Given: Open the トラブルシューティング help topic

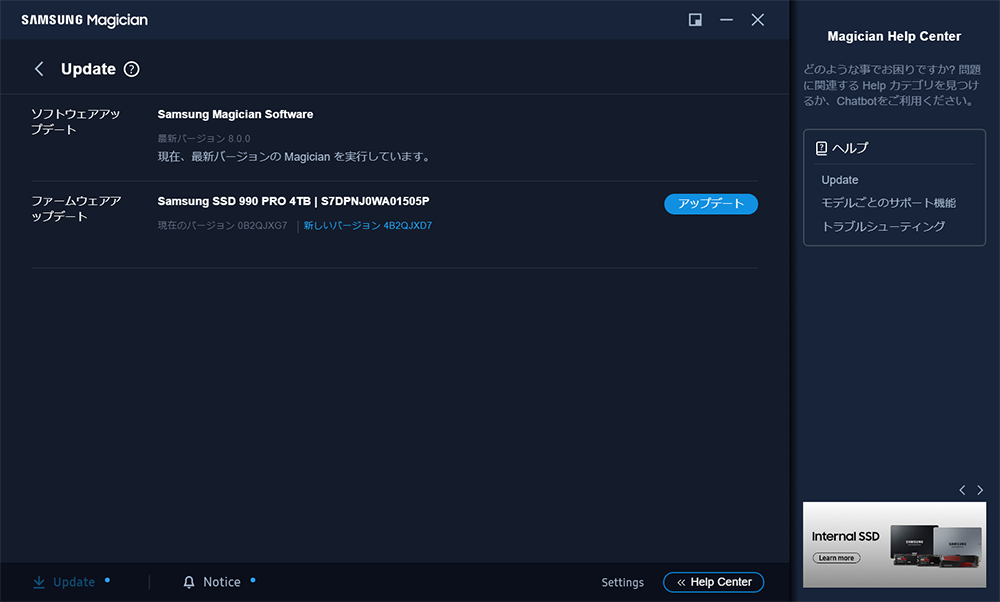Looking at the screenshot, I should (883, 226).
